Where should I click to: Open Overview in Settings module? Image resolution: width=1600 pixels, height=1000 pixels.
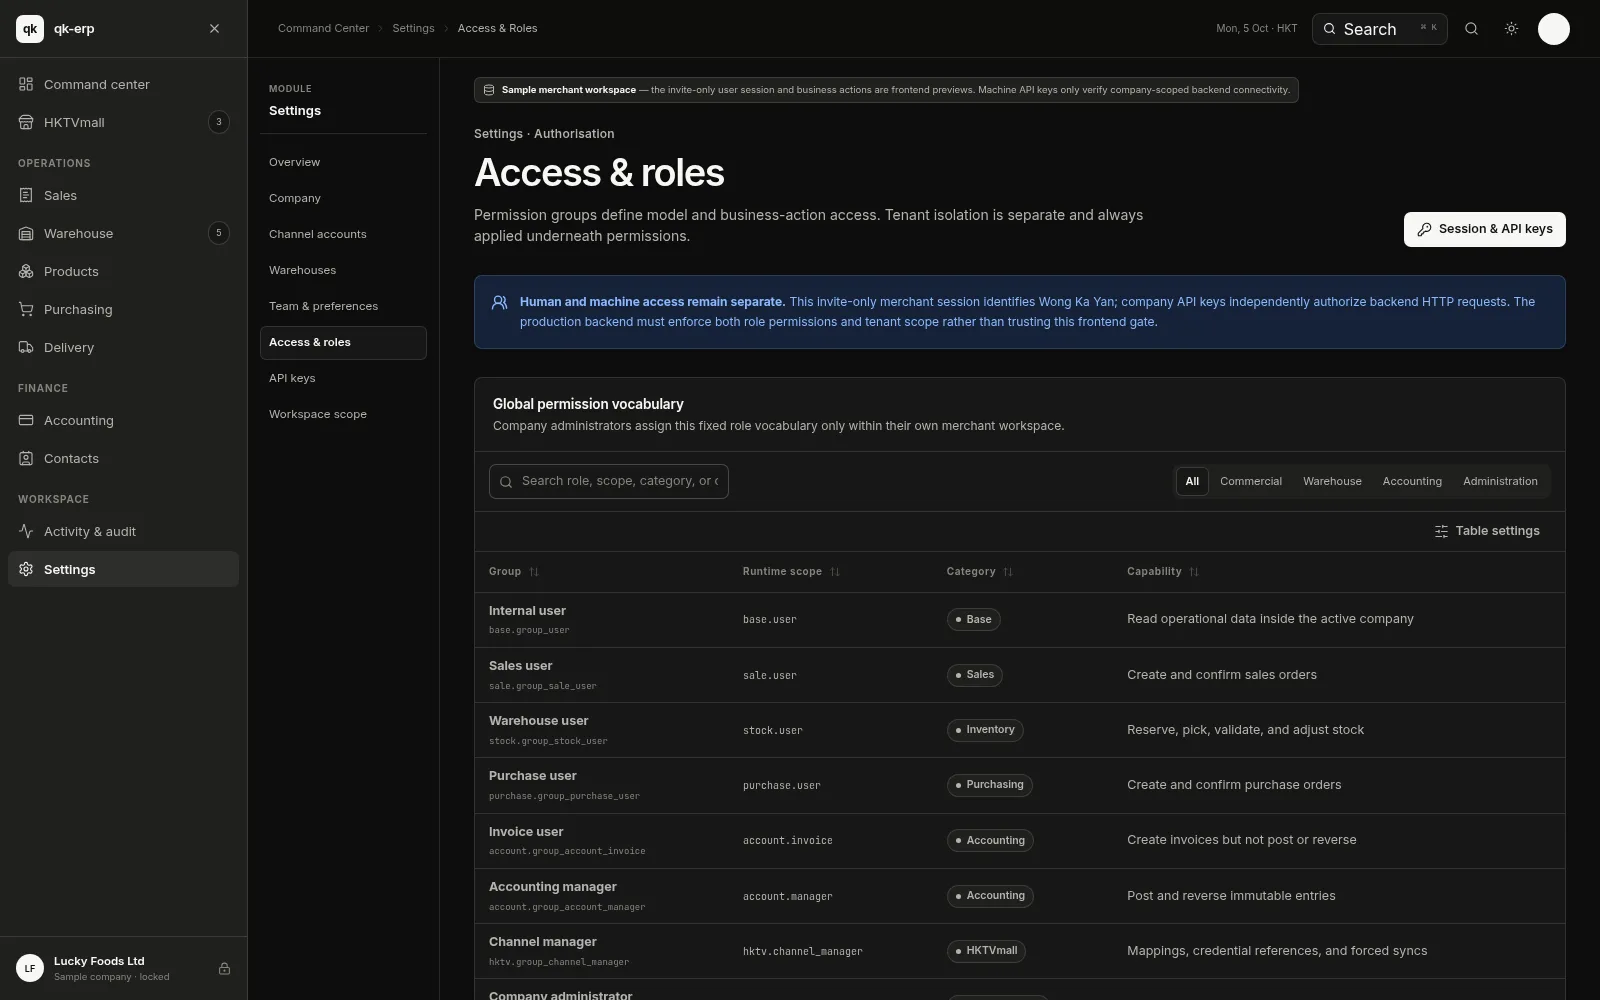coord(343,162)
